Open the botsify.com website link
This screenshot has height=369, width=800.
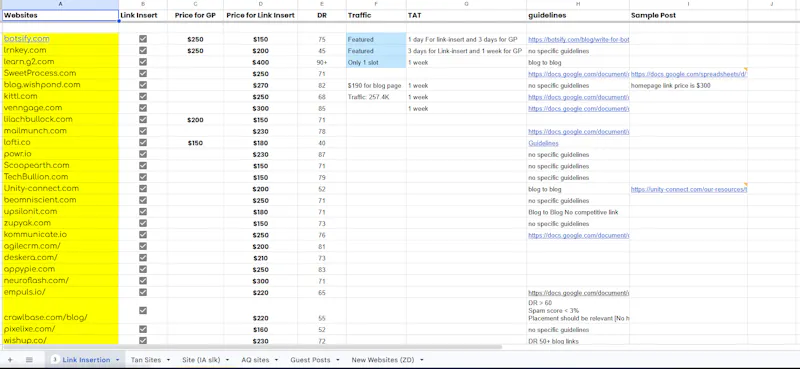(27, 39)
